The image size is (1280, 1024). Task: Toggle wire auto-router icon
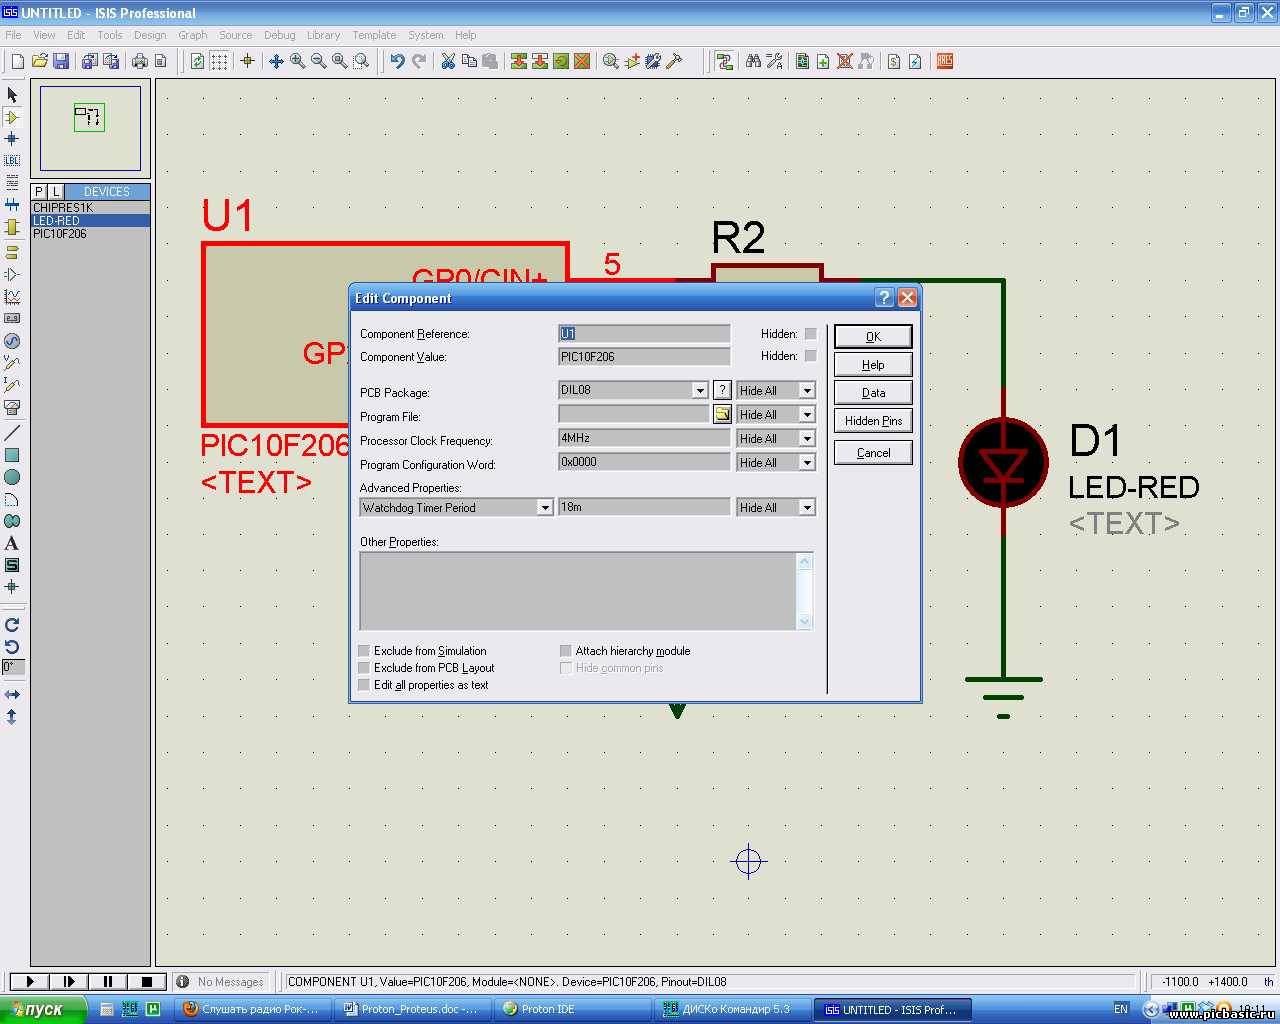(724, 61)
